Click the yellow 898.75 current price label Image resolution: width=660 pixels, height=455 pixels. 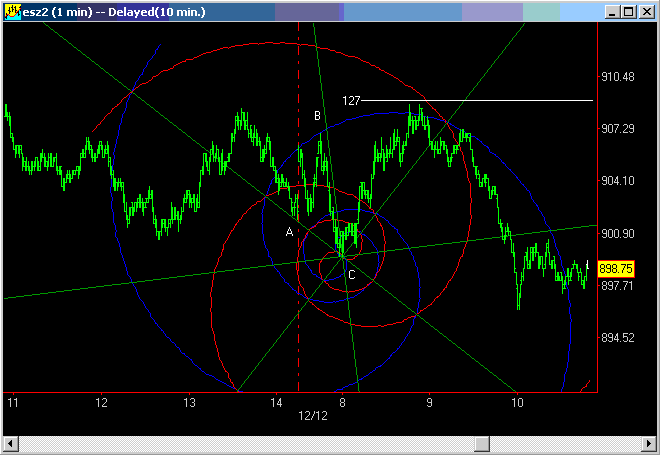[616, 269]
